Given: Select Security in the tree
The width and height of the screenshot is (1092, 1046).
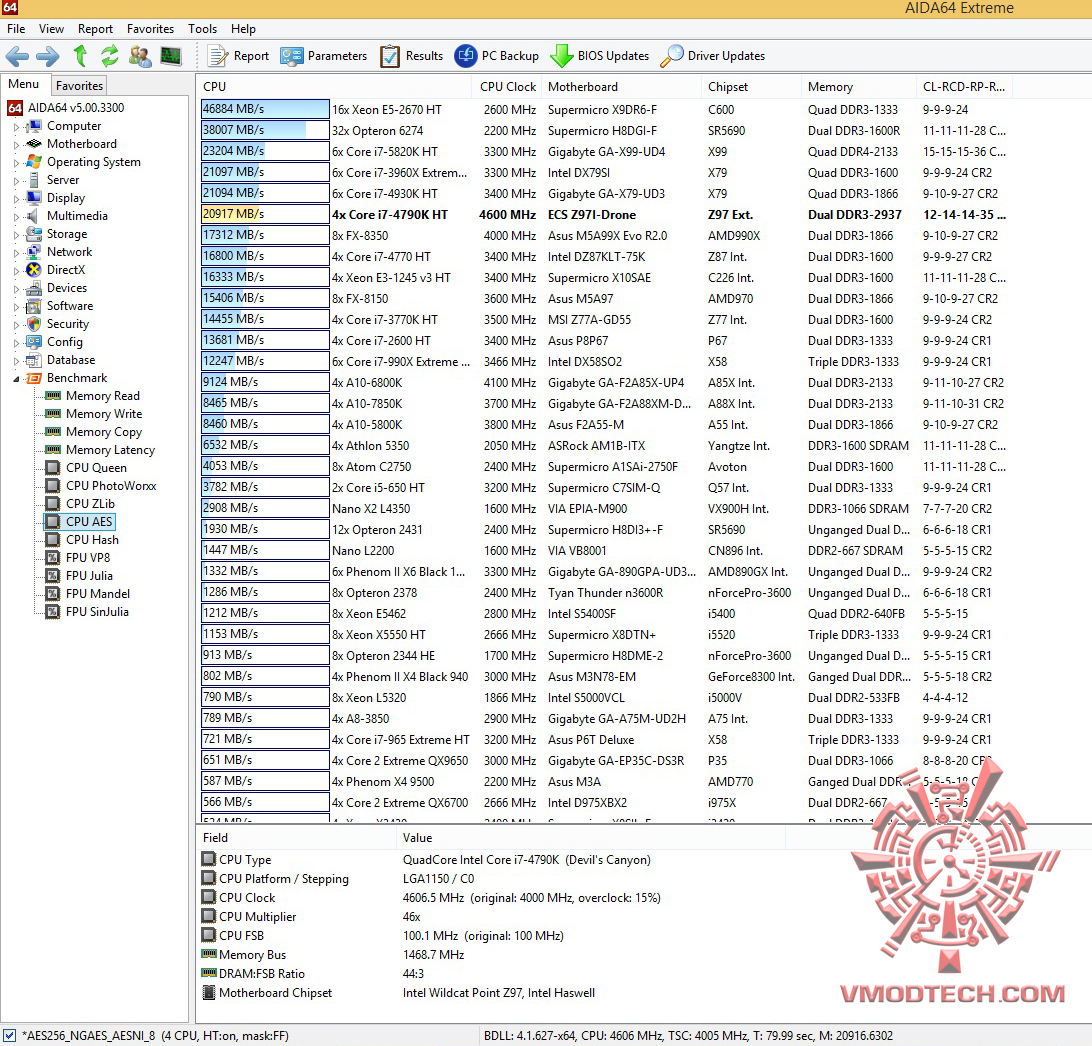Looking at the screenshot, I should tap(68, 324).
